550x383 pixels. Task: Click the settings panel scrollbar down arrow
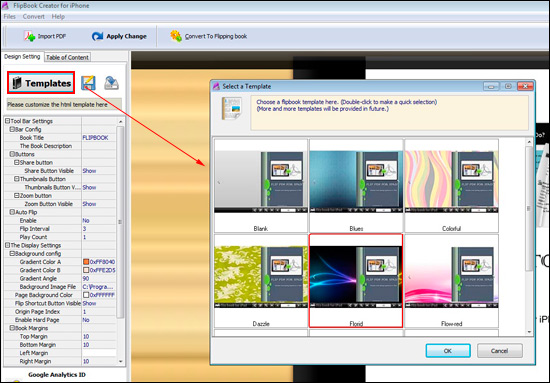point(120,361)
